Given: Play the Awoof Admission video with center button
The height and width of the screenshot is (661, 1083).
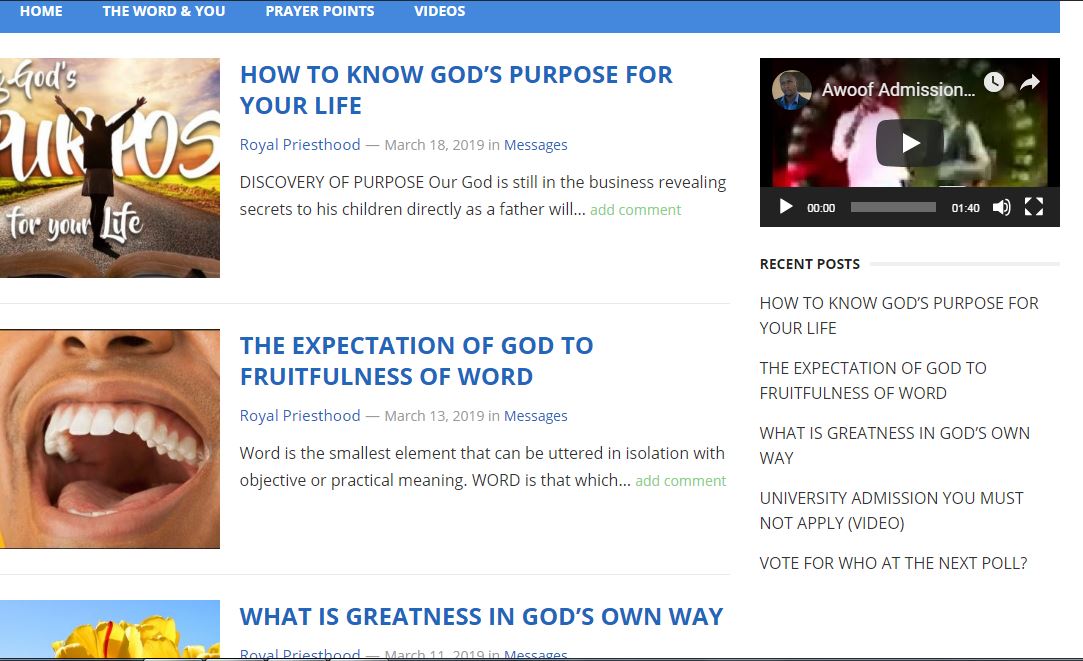Looking at the screenshot, I should 910,143.
